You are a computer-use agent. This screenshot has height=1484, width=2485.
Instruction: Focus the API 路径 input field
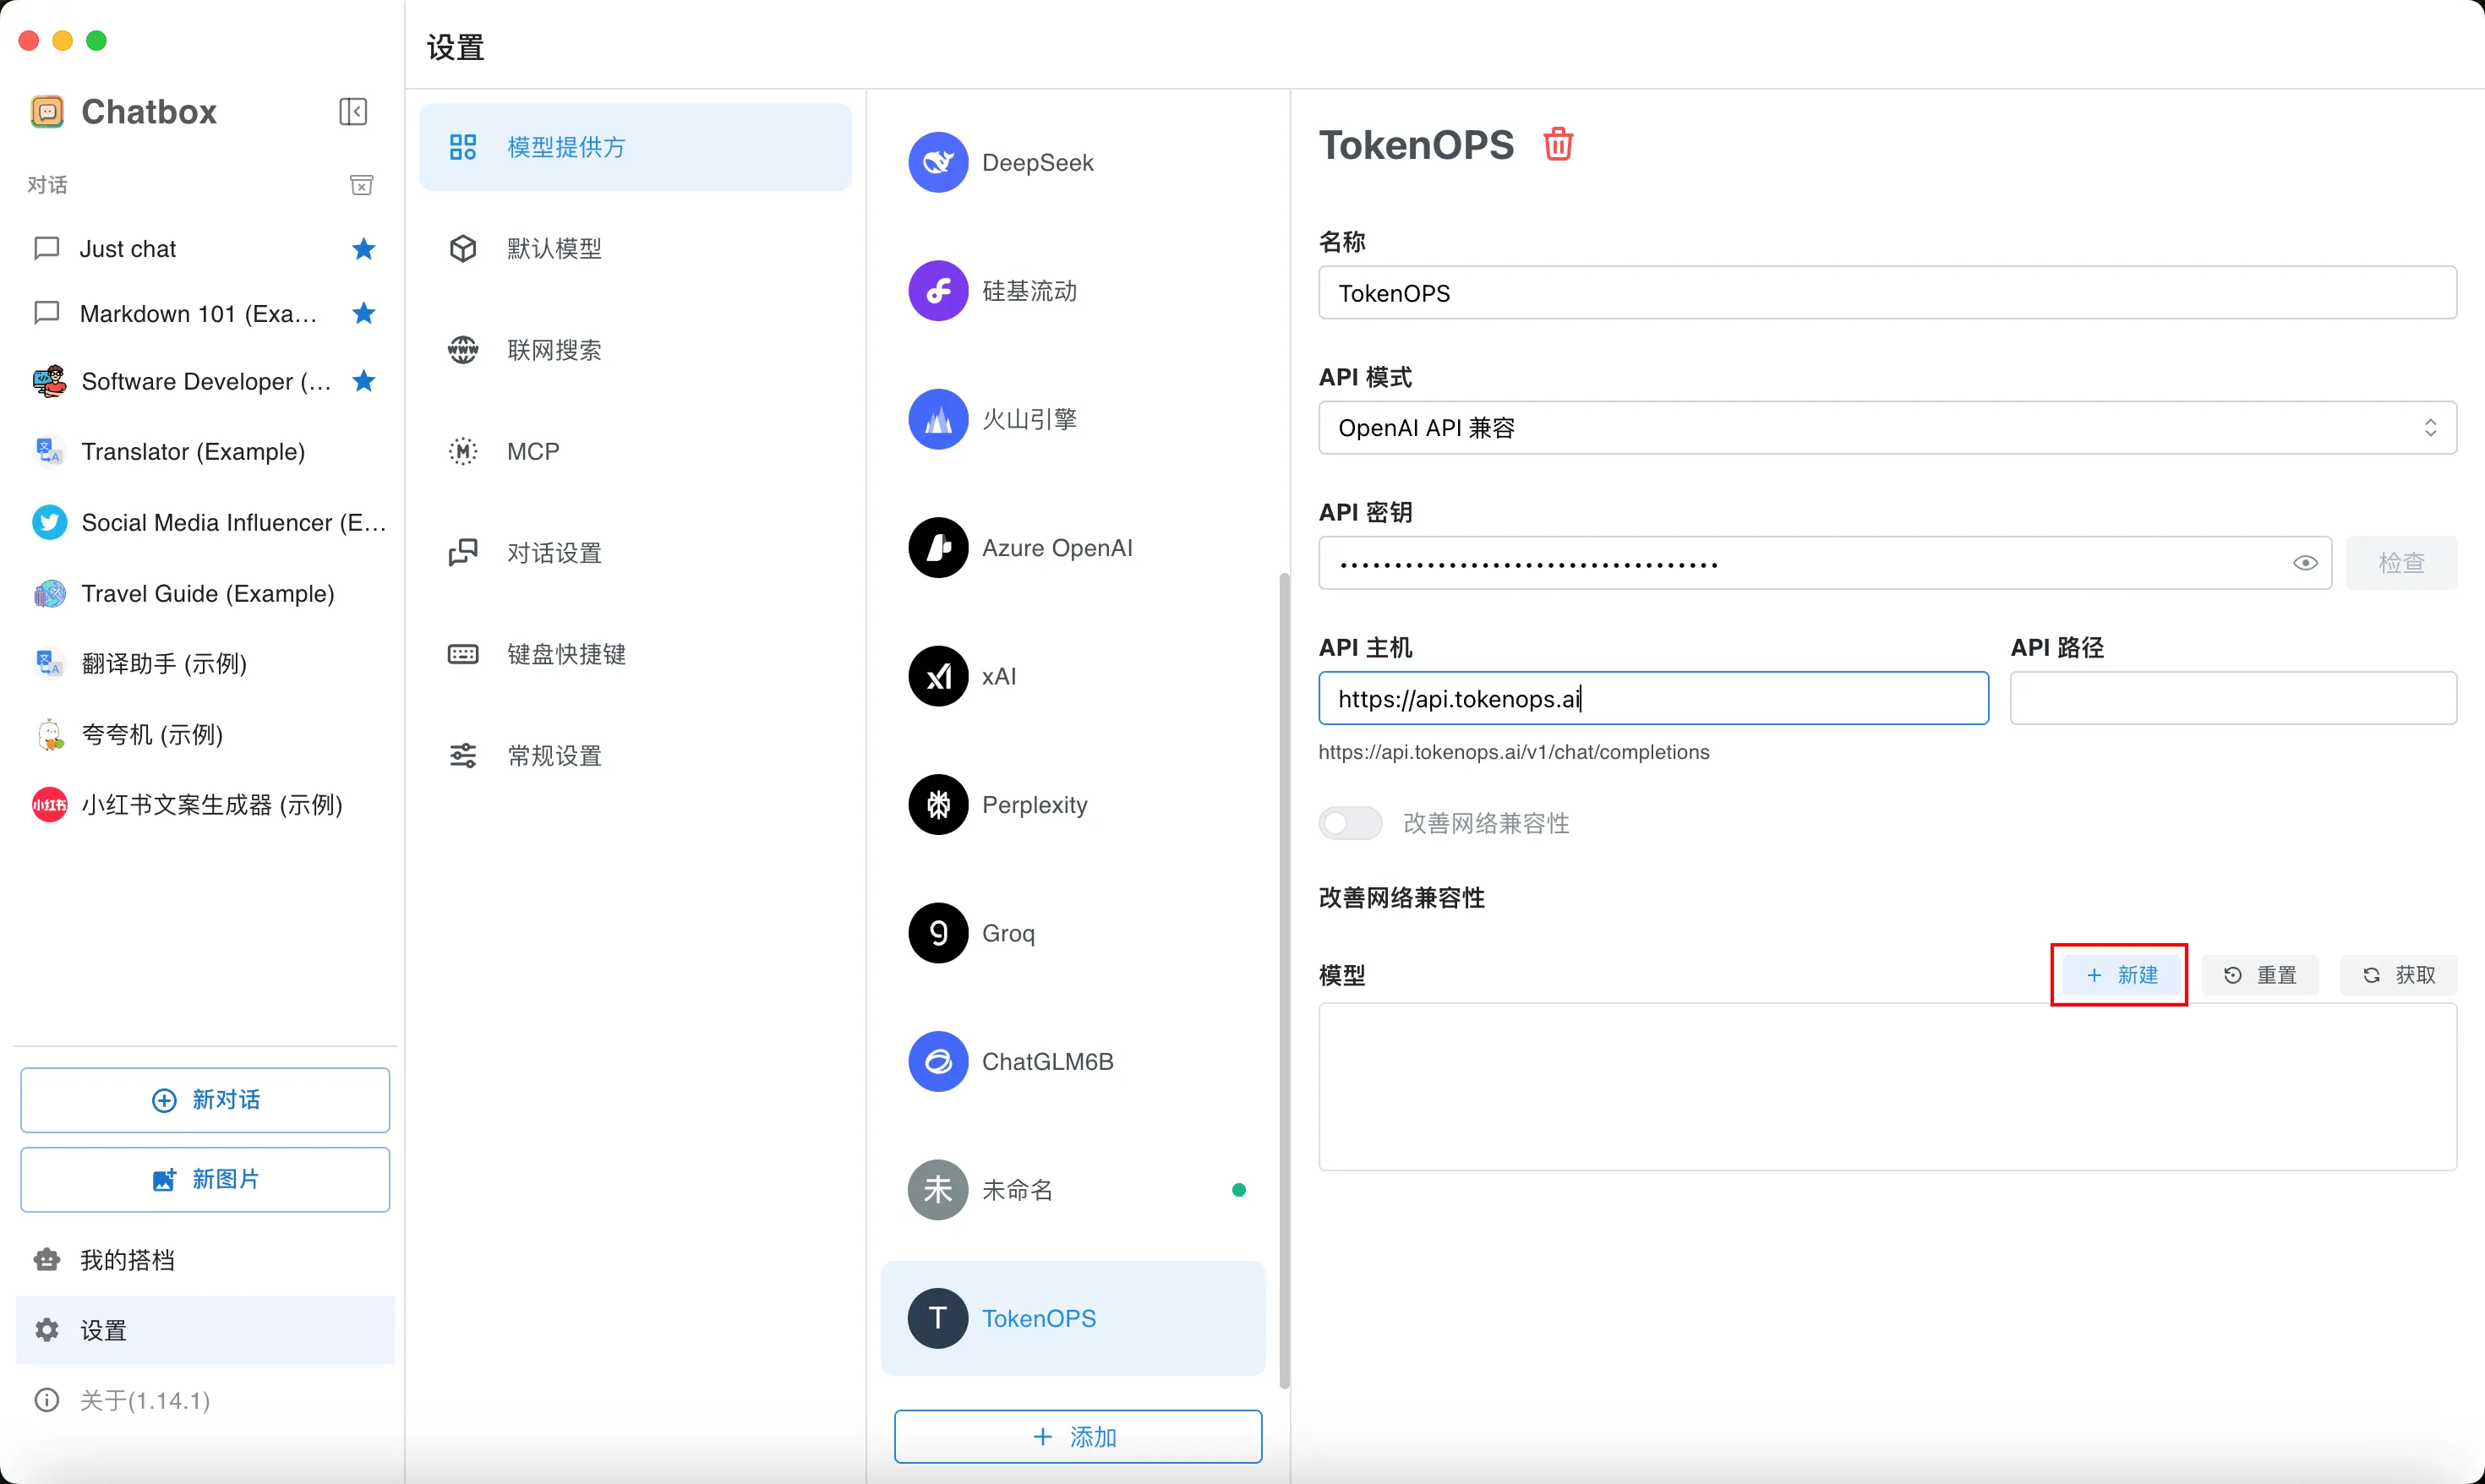tap(2232, 698)
